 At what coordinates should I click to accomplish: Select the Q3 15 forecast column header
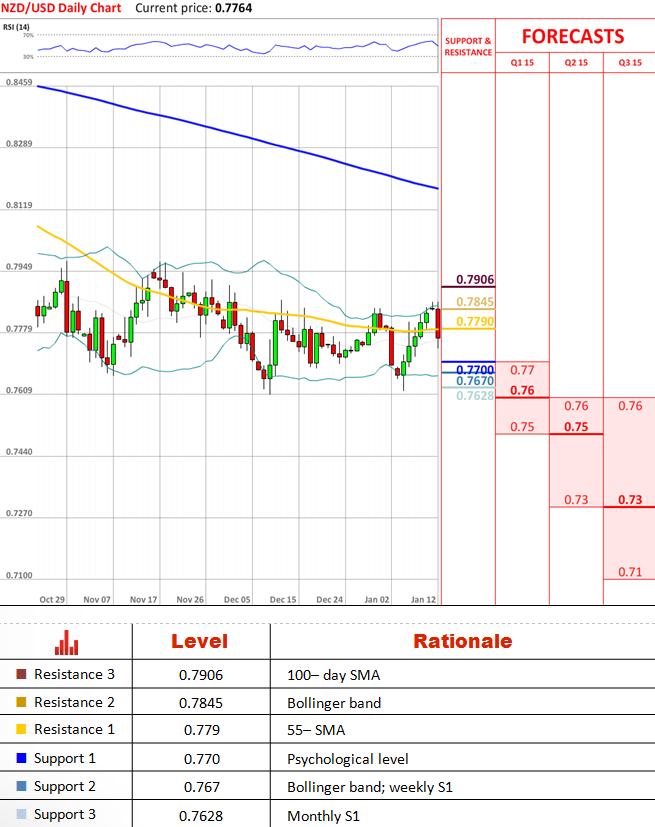(x=630, y=62)
